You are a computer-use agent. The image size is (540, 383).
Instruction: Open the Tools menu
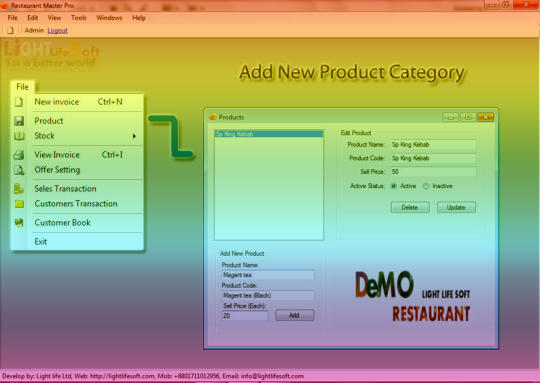pyautogui.click(x=79, y=18)
